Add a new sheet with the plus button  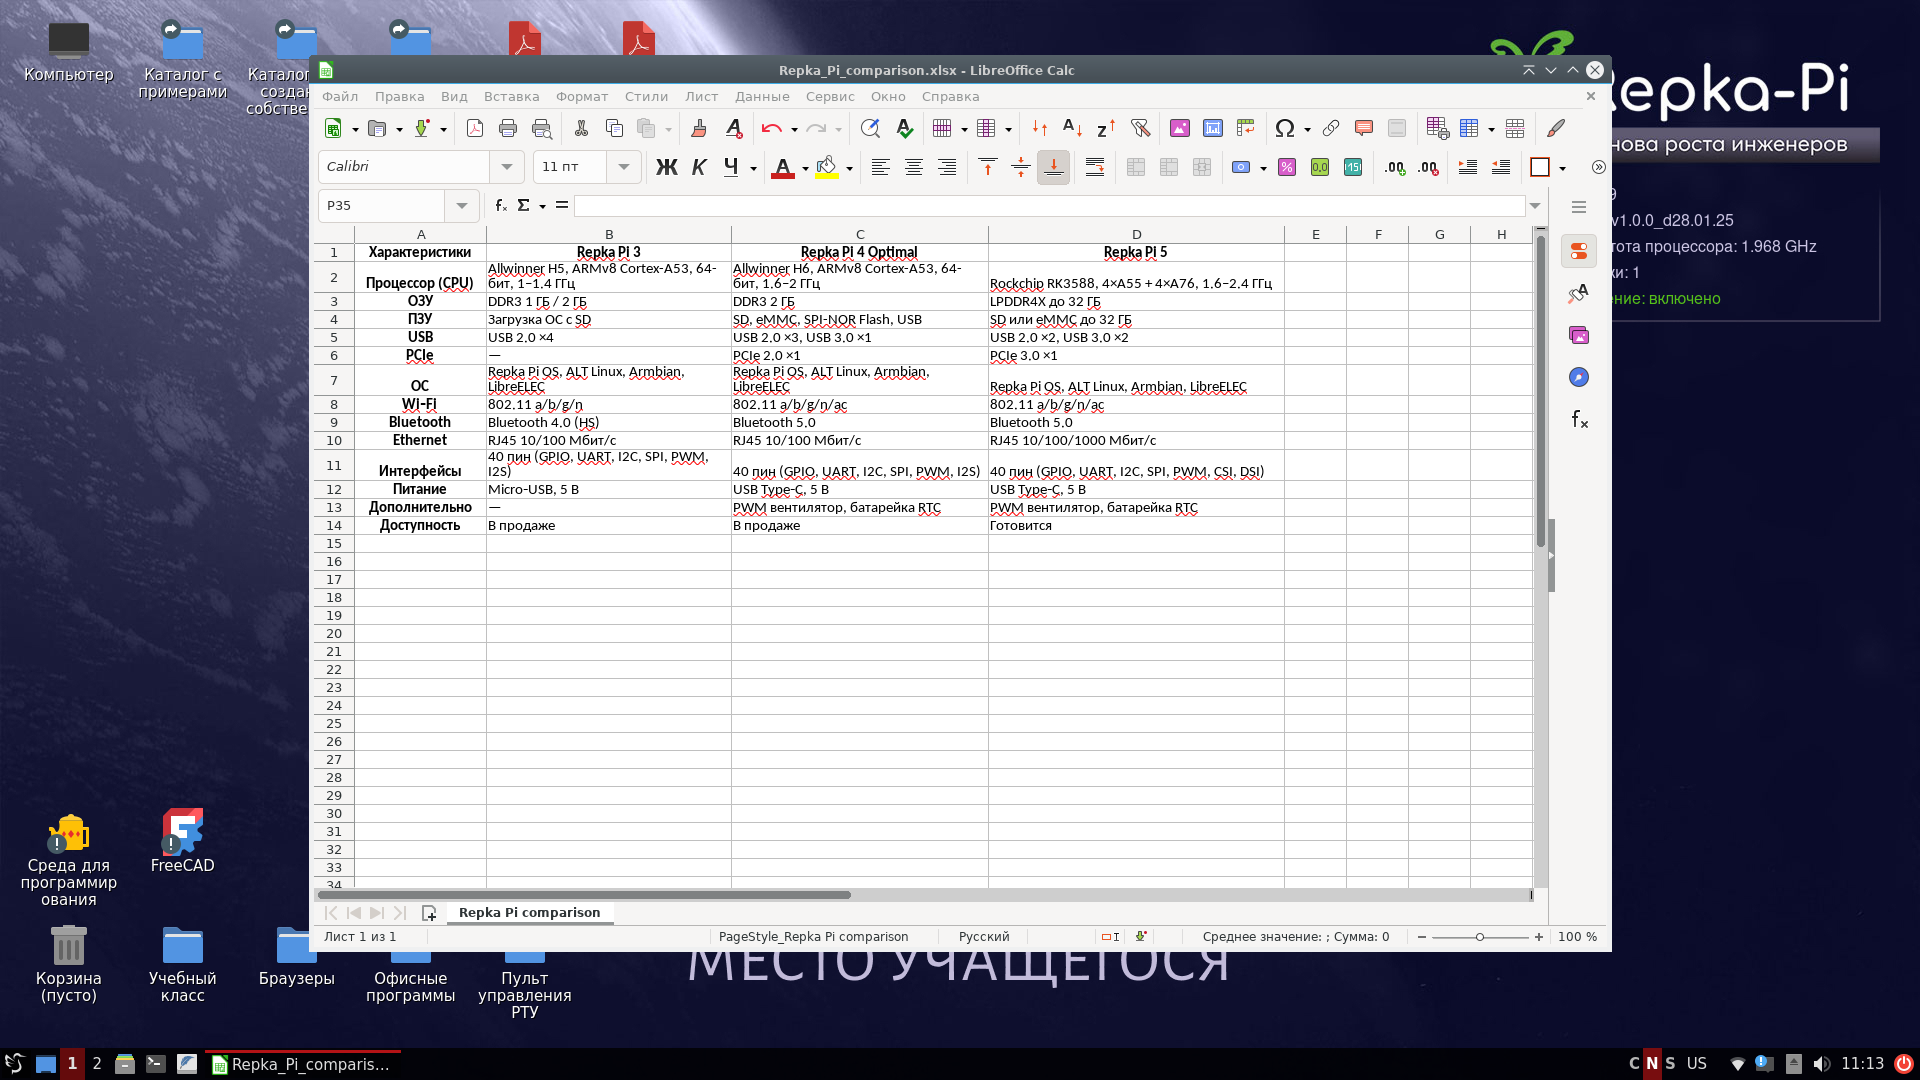point(430,913)
